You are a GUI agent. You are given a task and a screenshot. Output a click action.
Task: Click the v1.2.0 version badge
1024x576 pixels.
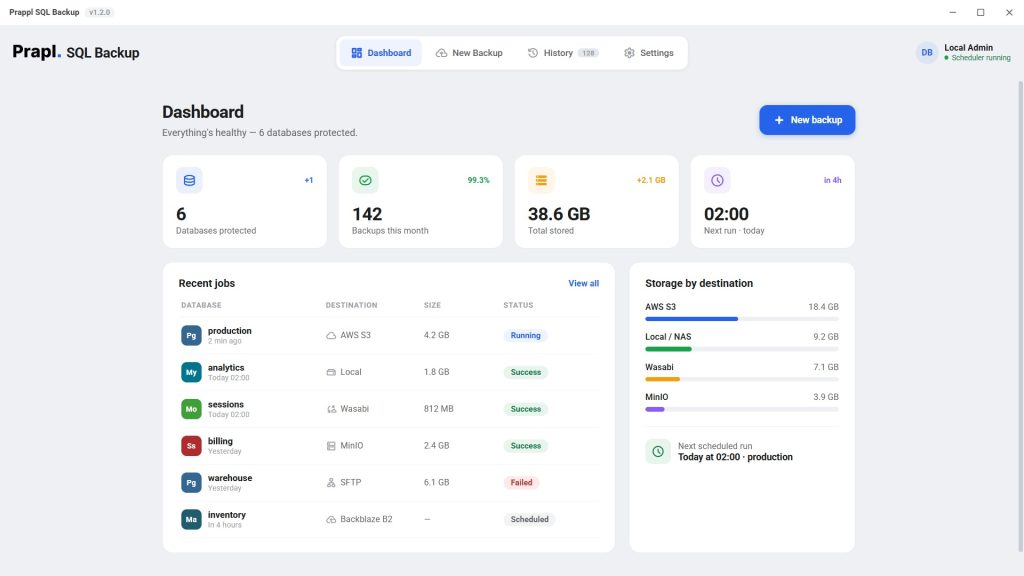click(99, 12)
